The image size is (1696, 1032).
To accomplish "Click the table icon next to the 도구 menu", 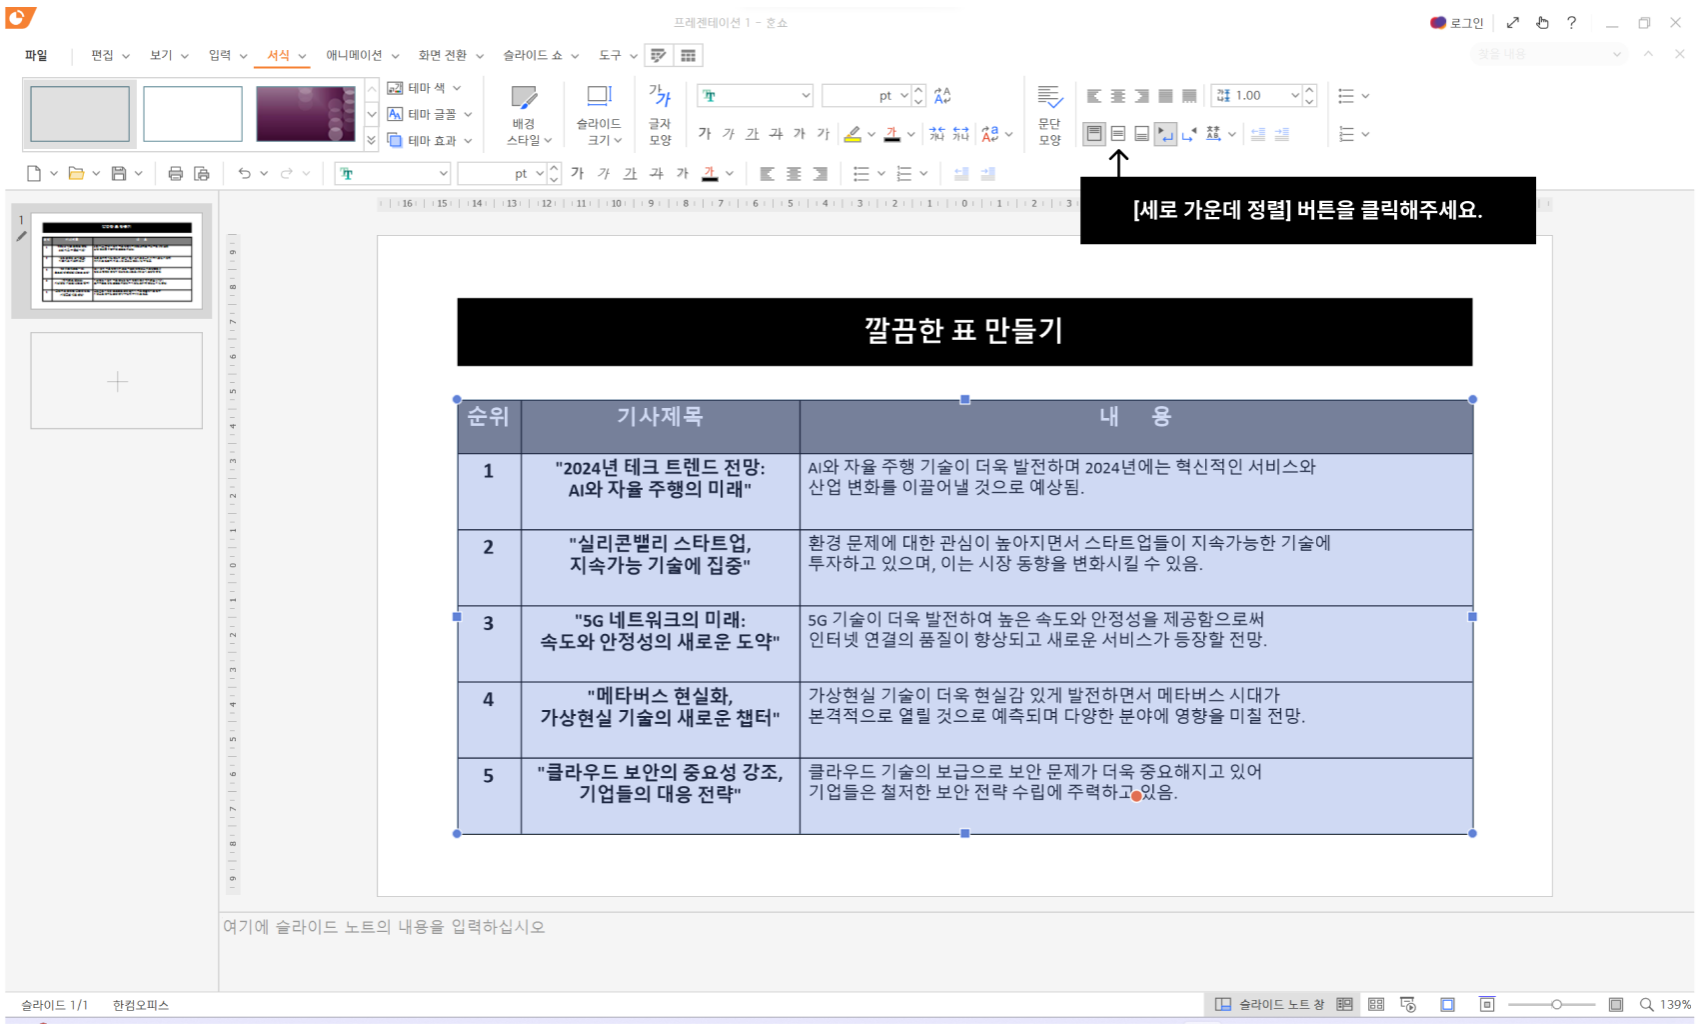I will click(688, 56).
